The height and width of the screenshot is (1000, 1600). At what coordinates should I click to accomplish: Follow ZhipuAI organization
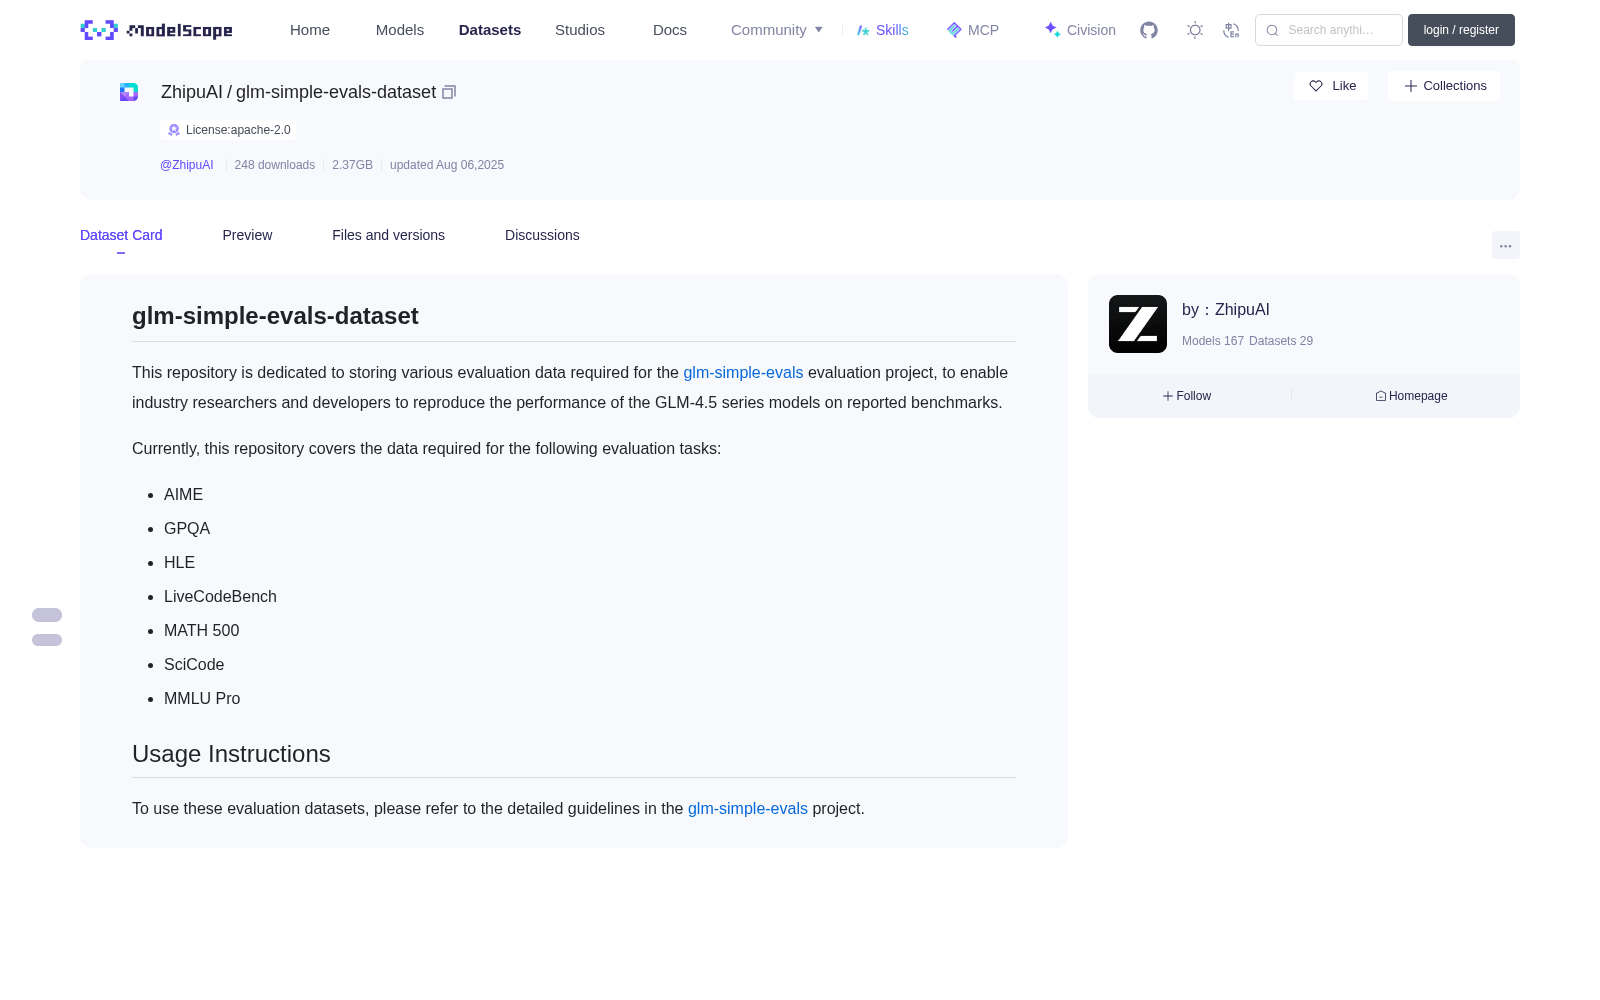(x=1187, y=396)
